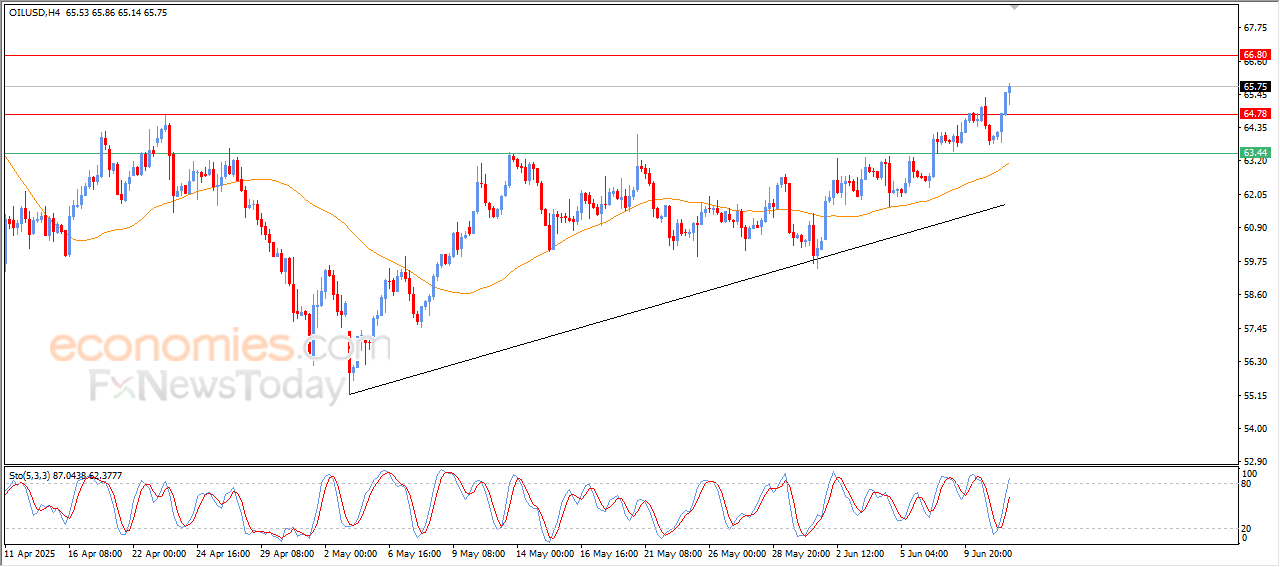Click the 24 Apr 16:00 date label
Screen dimensions: 1280x567
223,552
